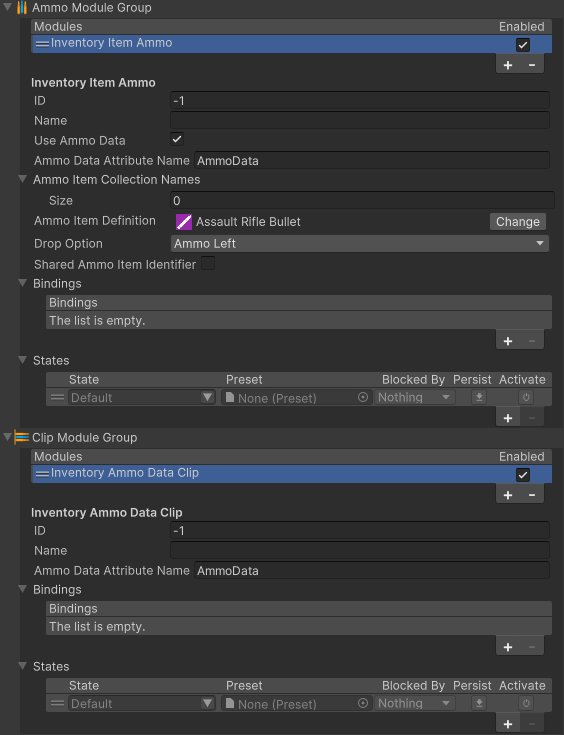
Task: Click the Clip Module Group icon
Action: coord(22,437)
